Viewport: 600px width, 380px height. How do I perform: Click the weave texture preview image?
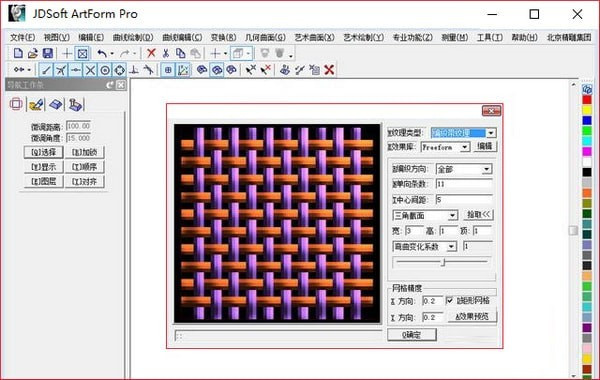point(277,223)
